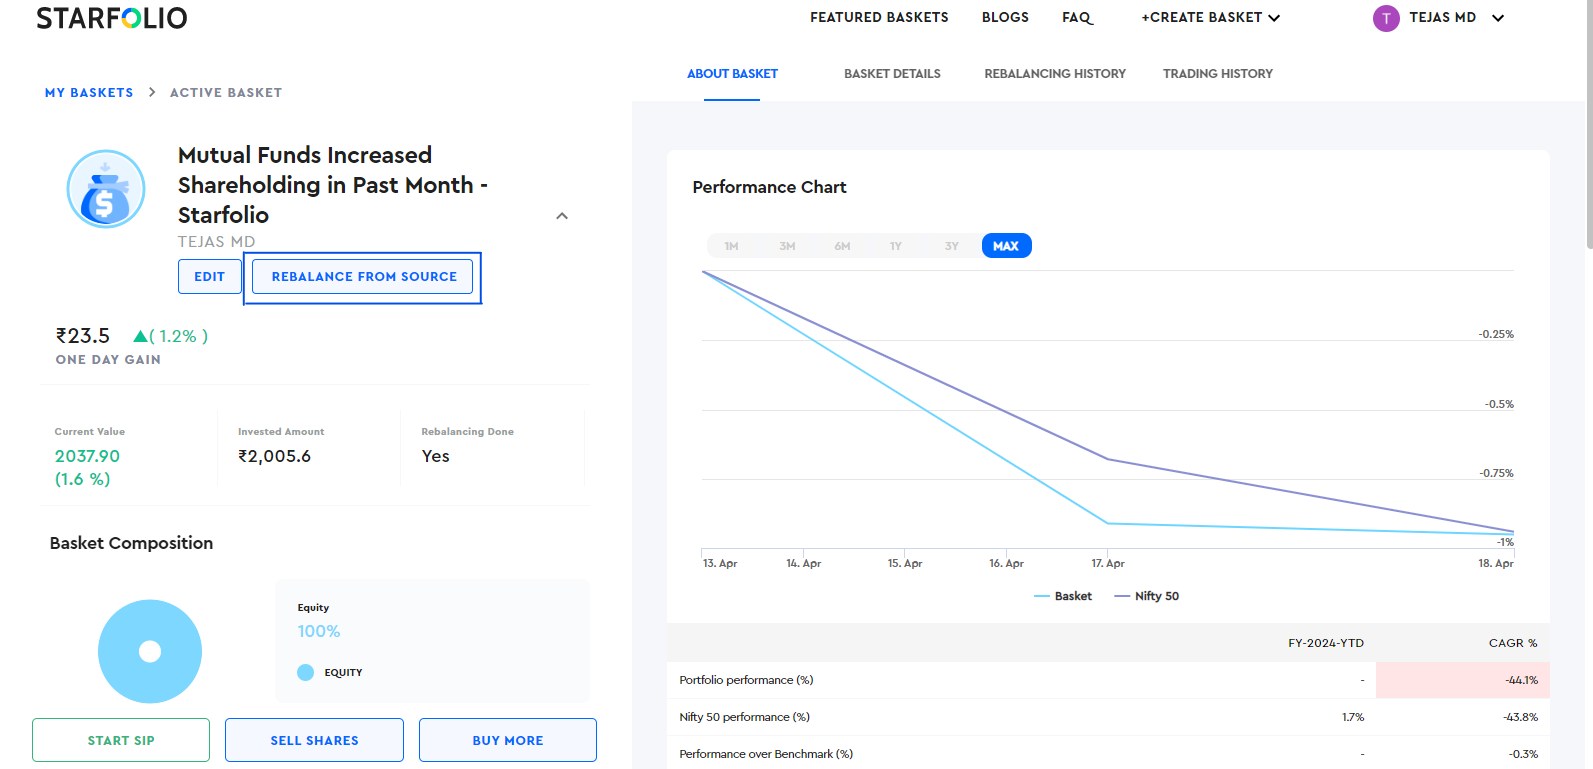This screenshot has height=769, width=1593.
Task: Open Featured Baskets in the top menu
Action: click(x=879, y=18)
